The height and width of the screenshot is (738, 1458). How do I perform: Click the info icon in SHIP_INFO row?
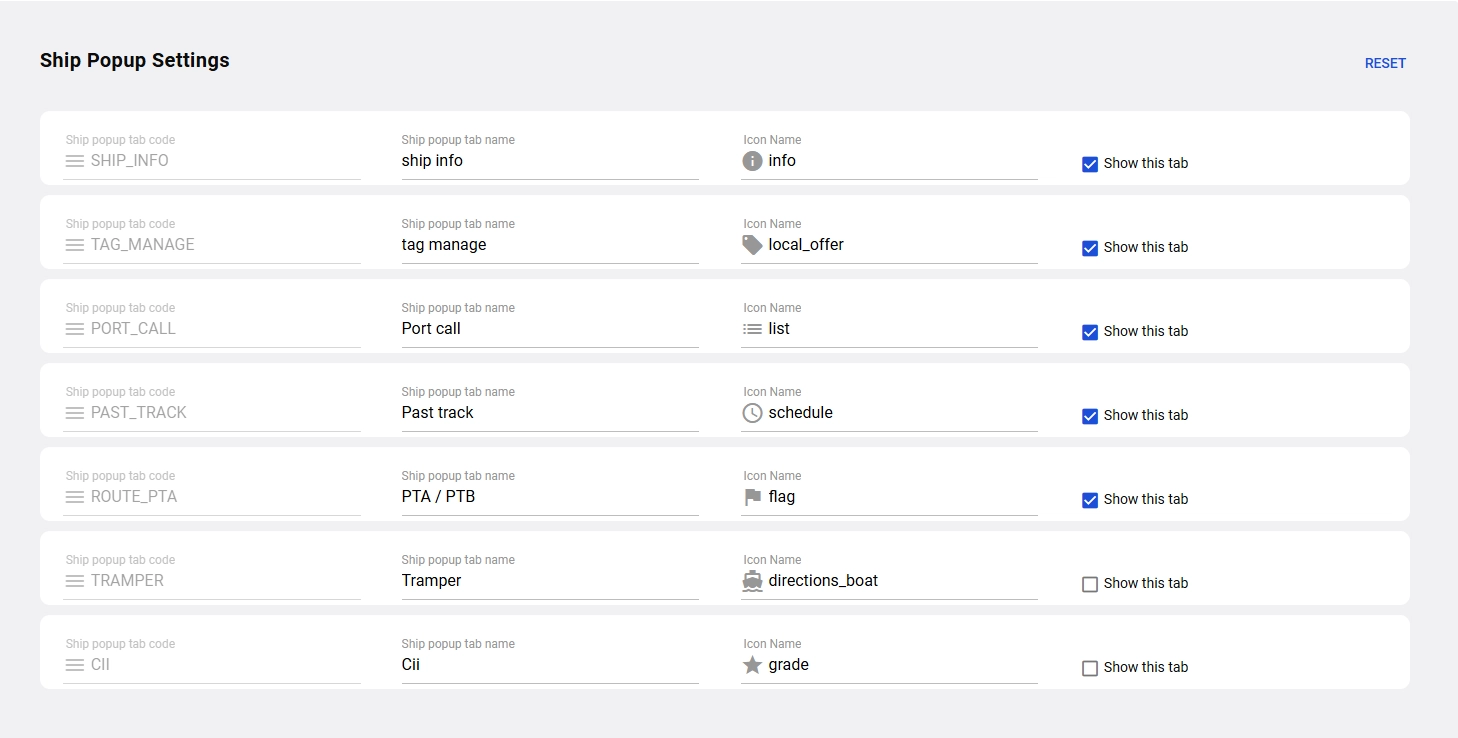click(752, 161)
